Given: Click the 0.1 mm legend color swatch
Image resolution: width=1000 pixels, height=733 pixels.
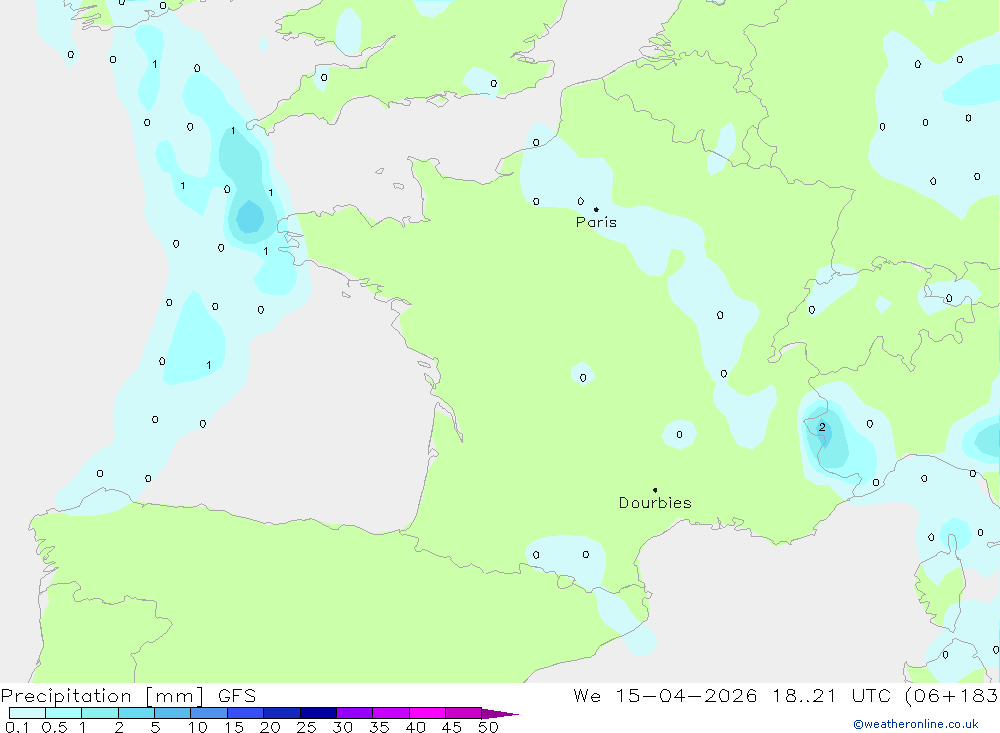Looking at the screenshot, I should 27,713.
